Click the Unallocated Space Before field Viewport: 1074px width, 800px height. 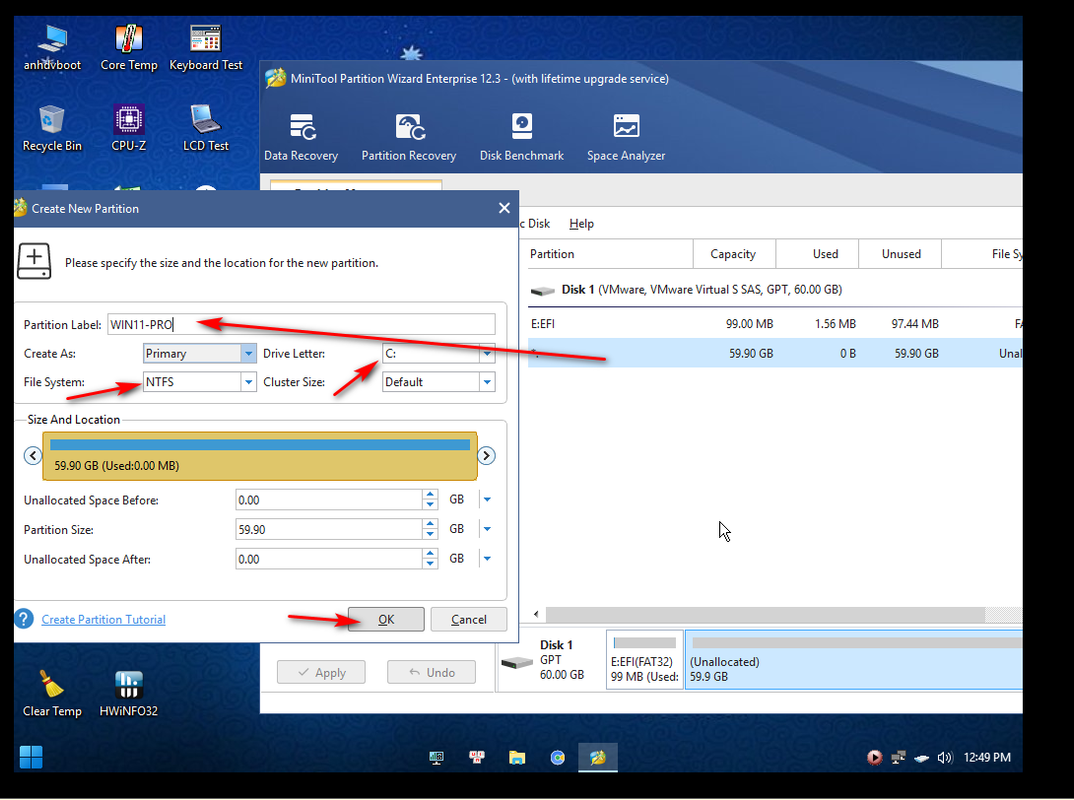[329, 499]
